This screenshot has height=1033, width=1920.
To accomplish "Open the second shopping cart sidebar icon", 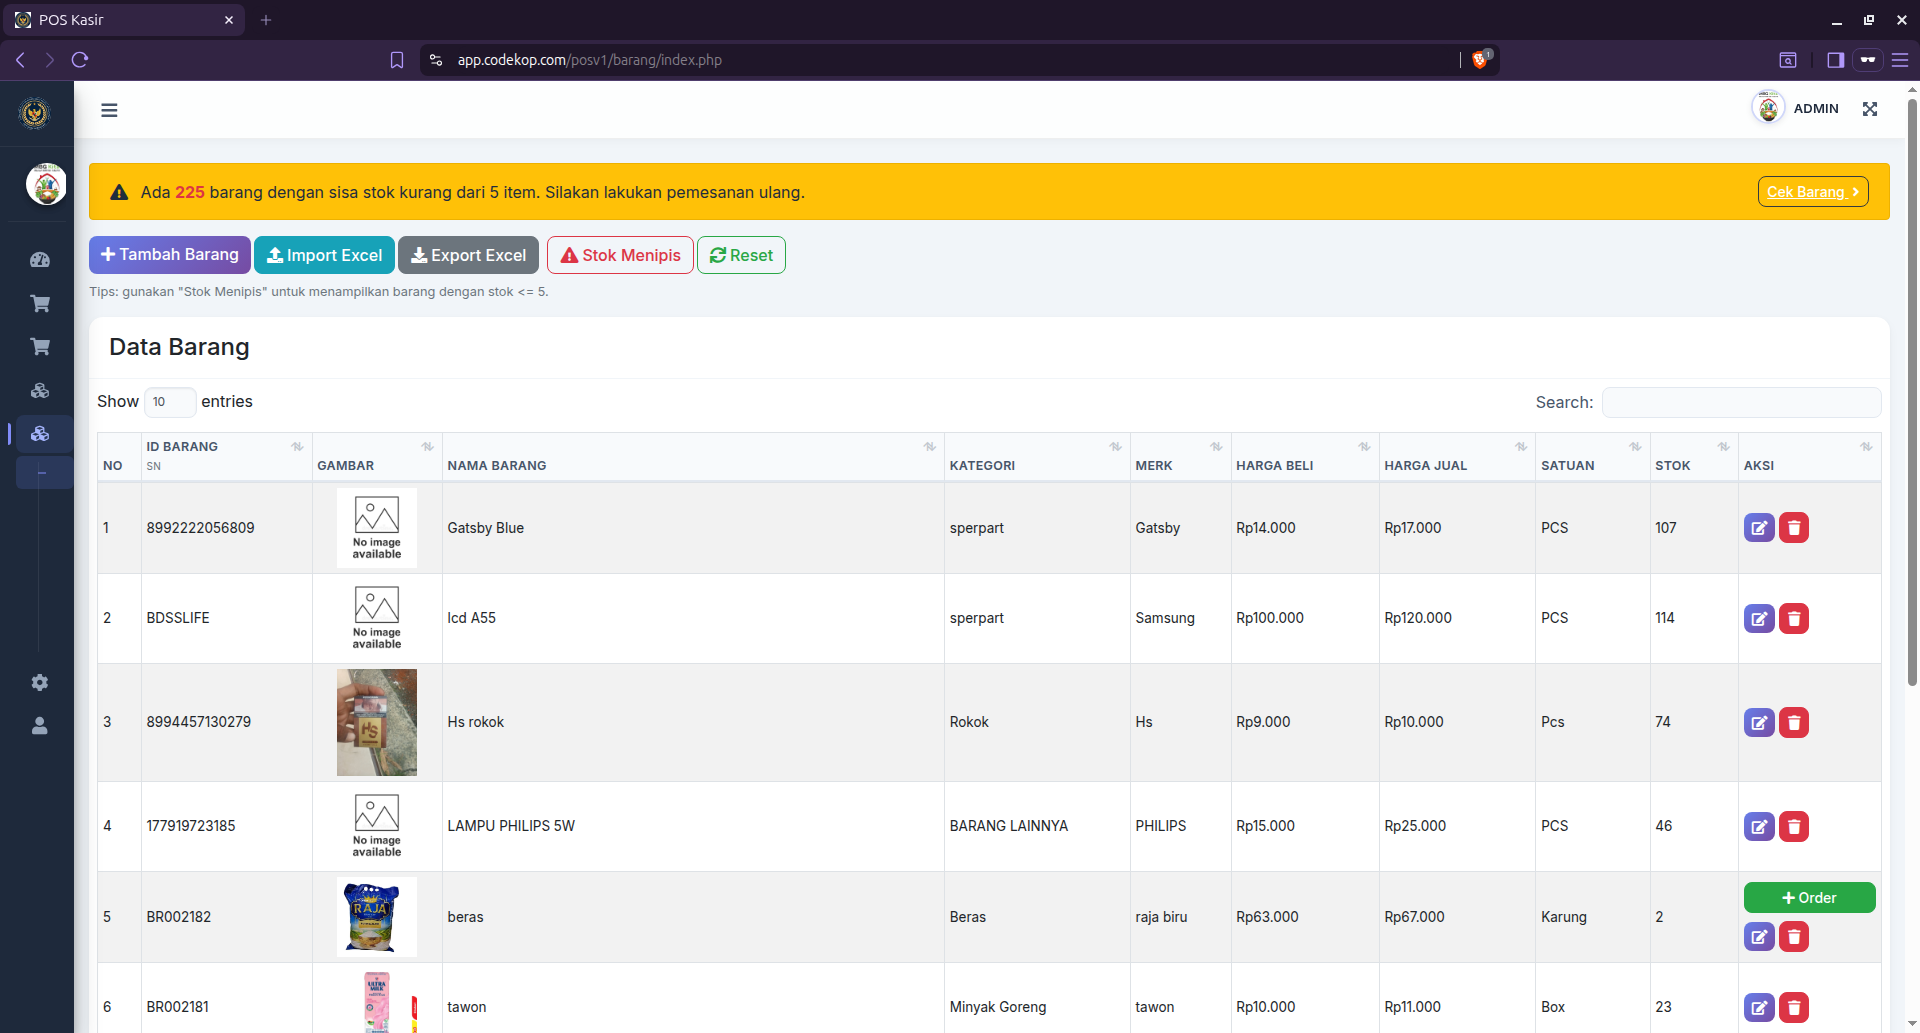I will [40, 347].
